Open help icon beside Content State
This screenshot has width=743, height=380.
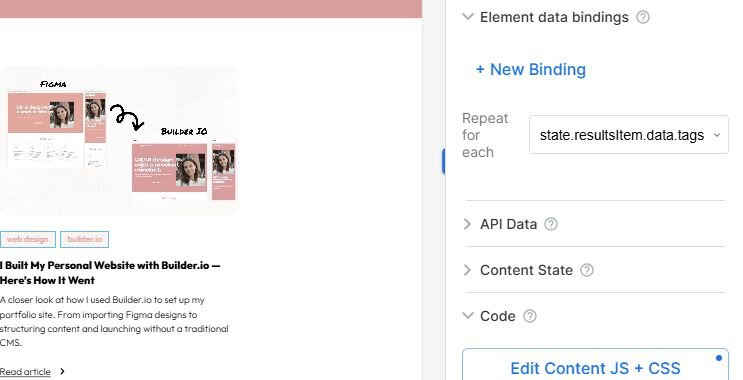coord(587,270)
